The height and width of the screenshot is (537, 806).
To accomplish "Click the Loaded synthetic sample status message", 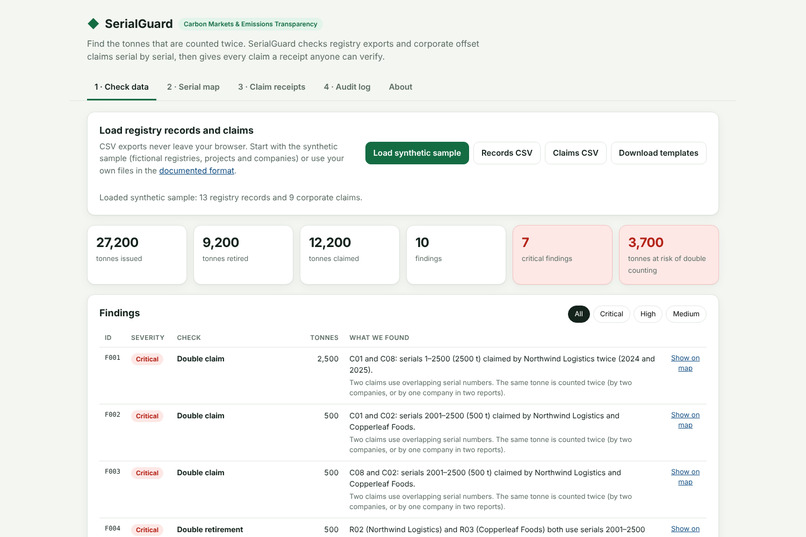I will click(x=231, y=197).
